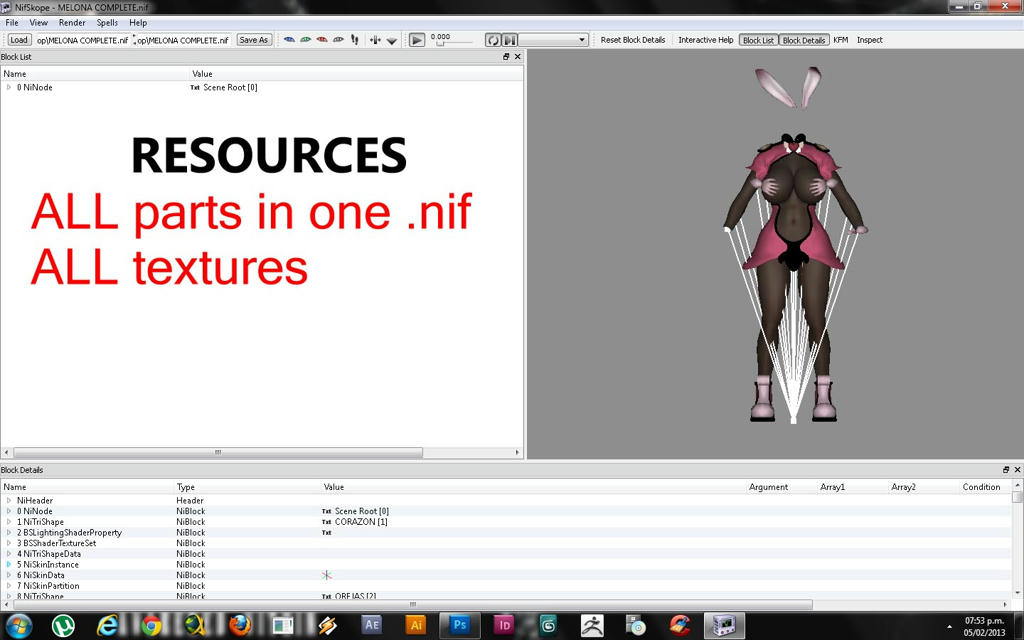Click the green front view eye icon
Image resolution: width=1024 pixels, height=640 pixels.
306,40
